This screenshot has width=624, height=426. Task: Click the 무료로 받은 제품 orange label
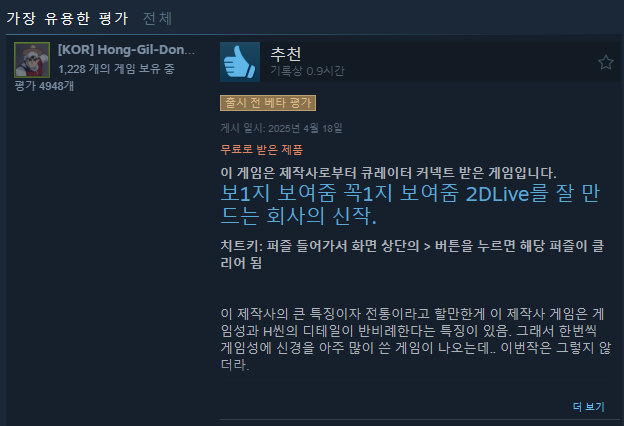click(261, 150)
